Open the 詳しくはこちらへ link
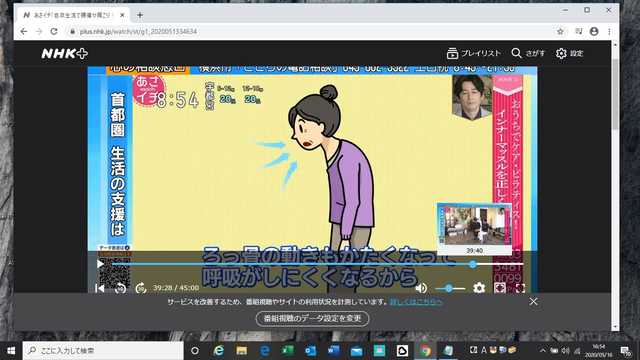Screen dimensions: 640x360 point(416,302)
